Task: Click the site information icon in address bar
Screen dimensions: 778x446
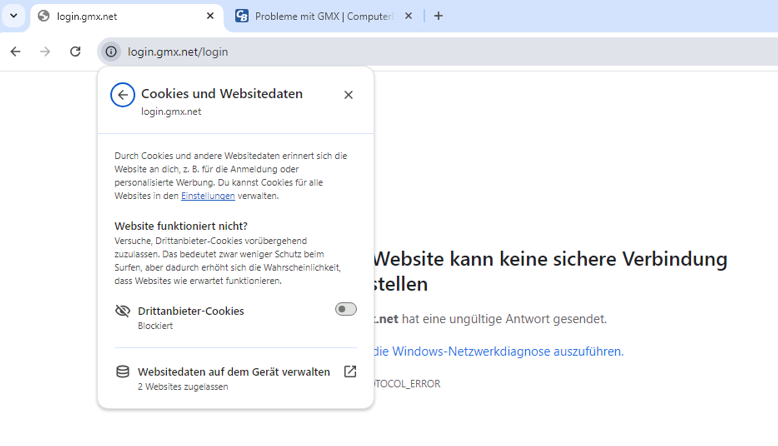Action: (111, 52)
